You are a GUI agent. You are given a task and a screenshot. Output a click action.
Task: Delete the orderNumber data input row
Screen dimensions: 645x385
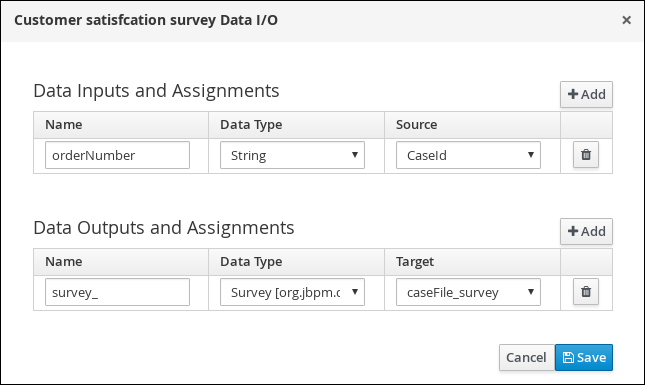pos(586,155)
